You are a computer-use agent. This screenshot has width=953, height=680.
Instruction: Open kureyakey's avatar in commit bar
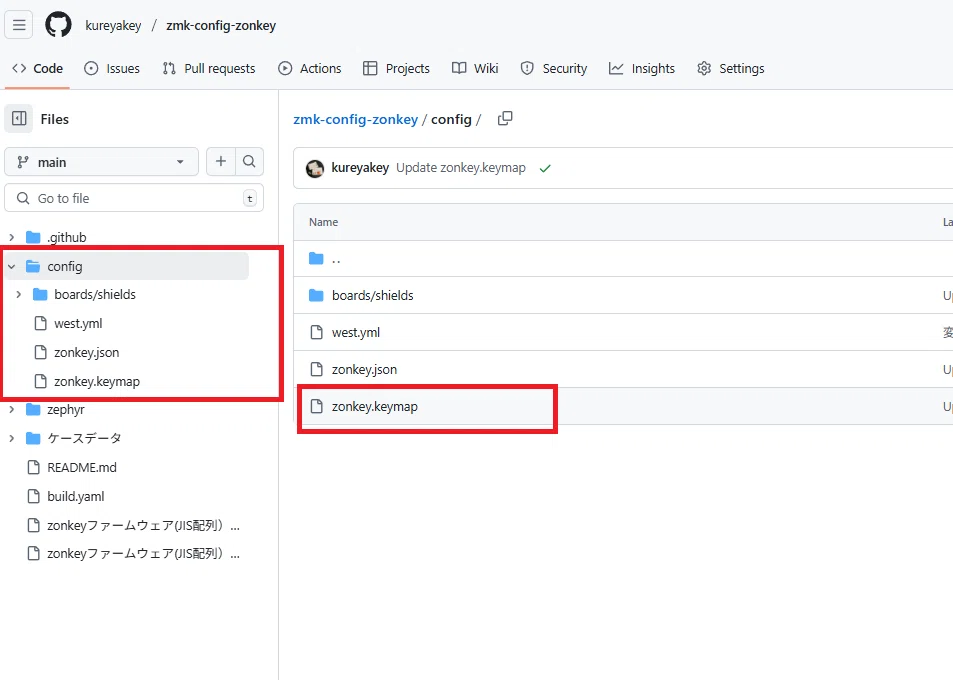315,168
